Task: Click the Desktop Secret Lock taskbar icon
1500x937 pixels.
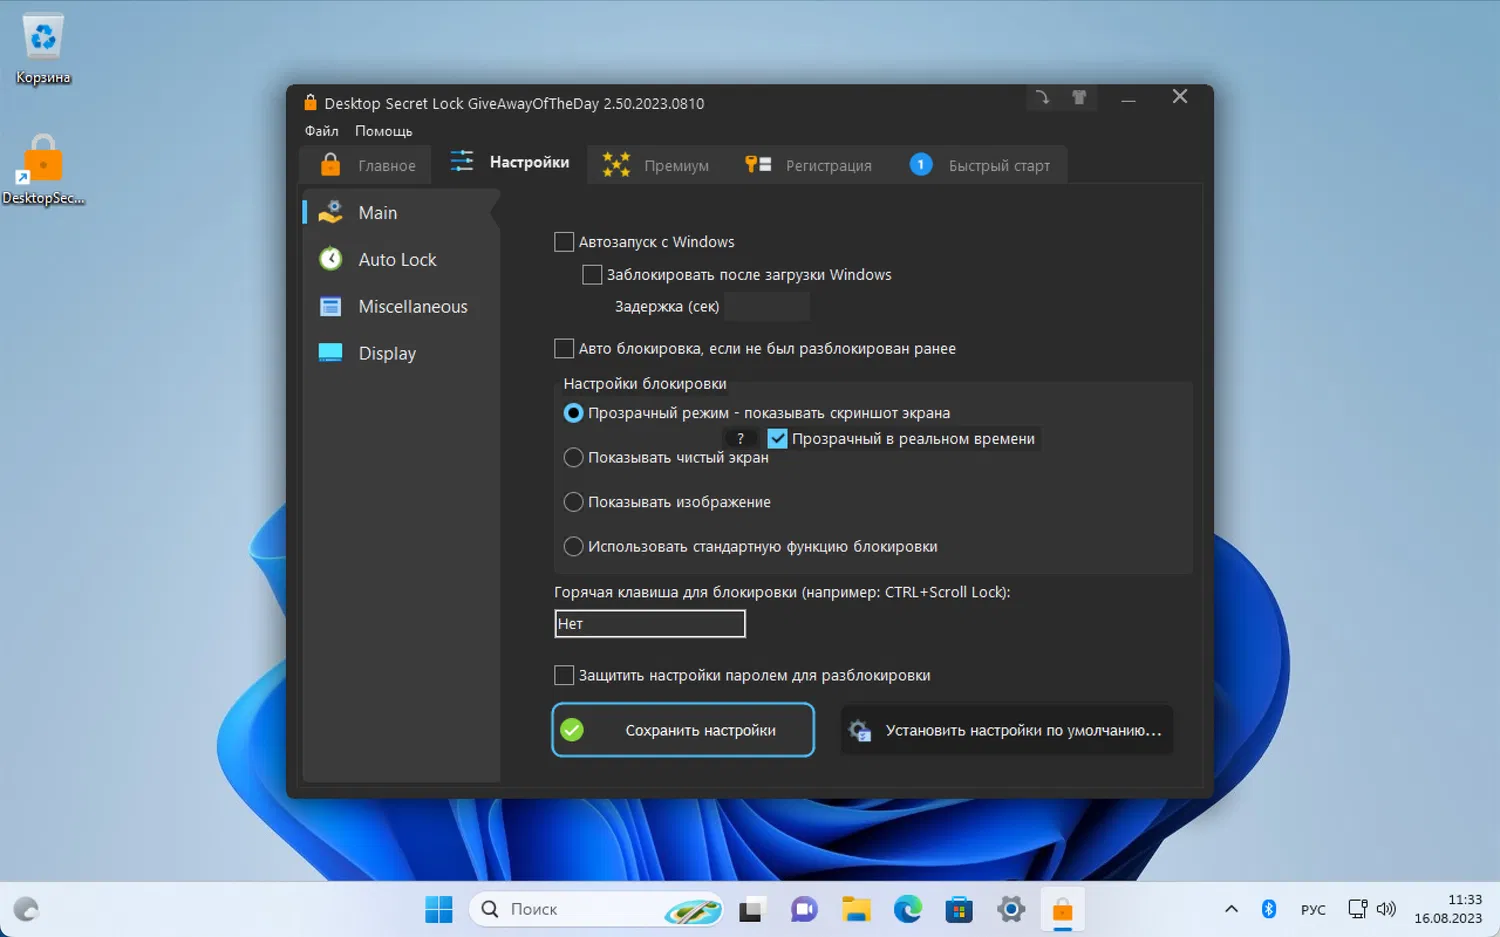Action: (x=1063, y=909)
